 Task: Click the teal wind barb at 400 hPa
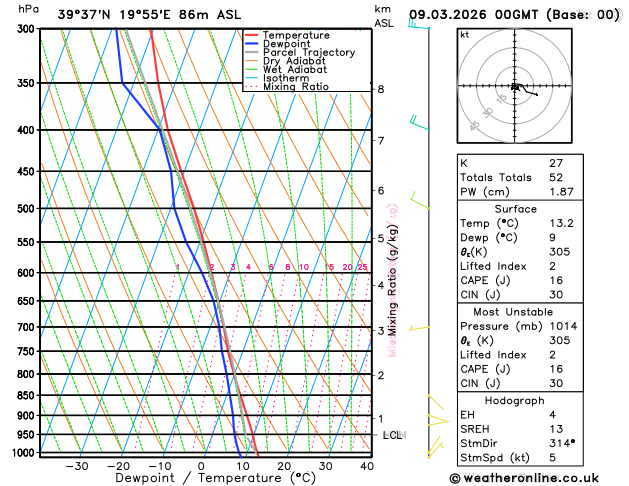click(419, 123)
